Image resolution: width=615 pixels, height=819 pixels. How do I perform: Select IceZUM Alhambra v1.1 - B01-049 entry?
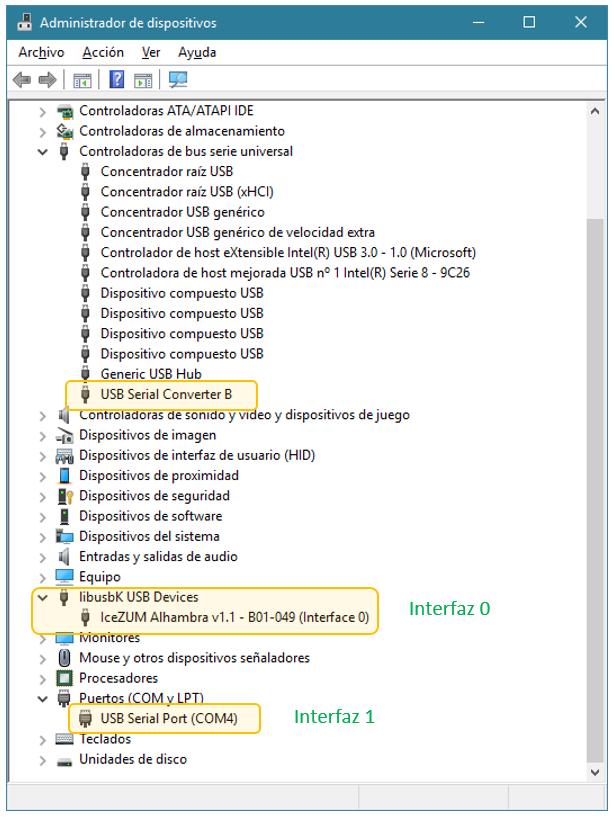click(235, 617)
